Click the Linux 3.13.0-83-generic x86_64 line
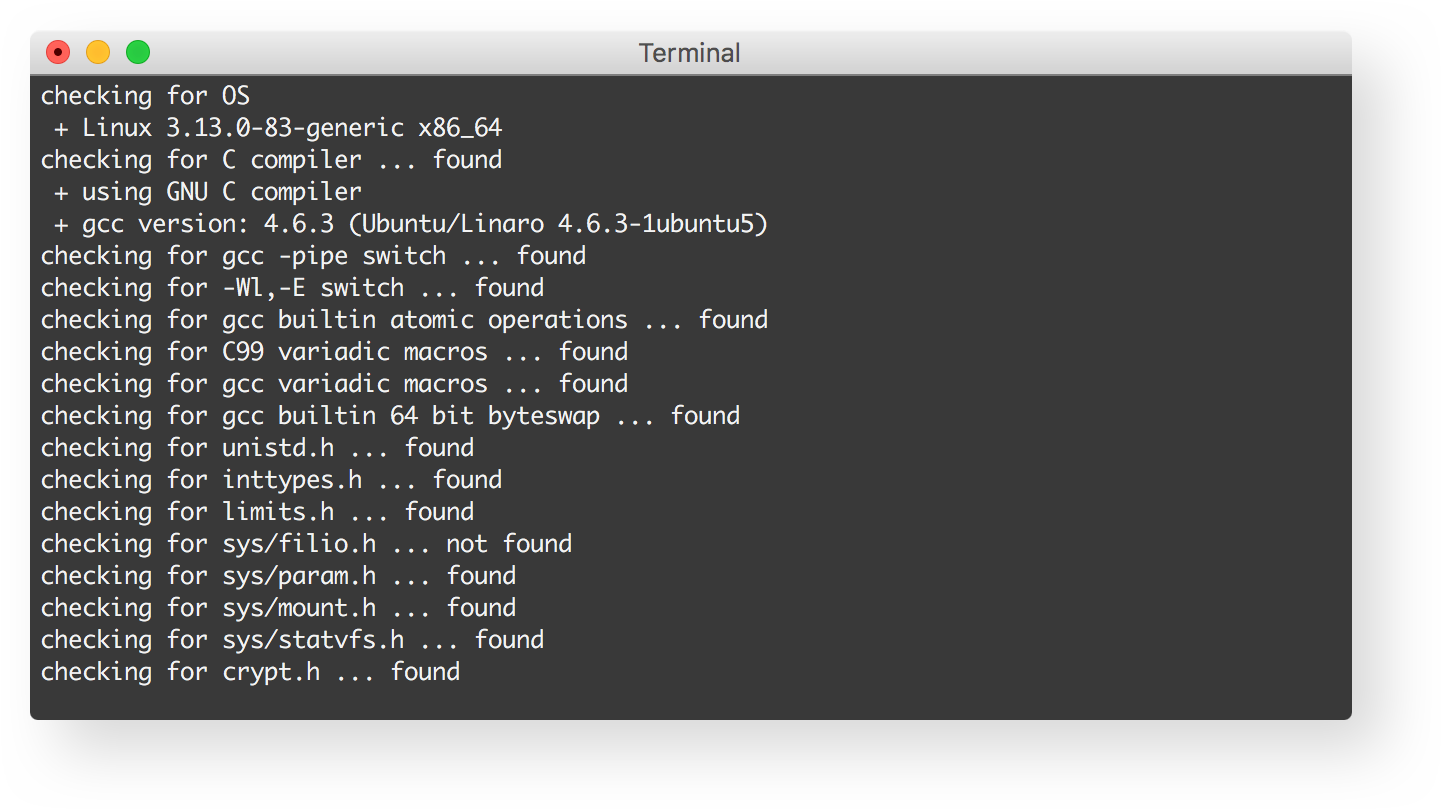Image resolution: width=1442 pixels, height=810 pixels. point(278,128)
